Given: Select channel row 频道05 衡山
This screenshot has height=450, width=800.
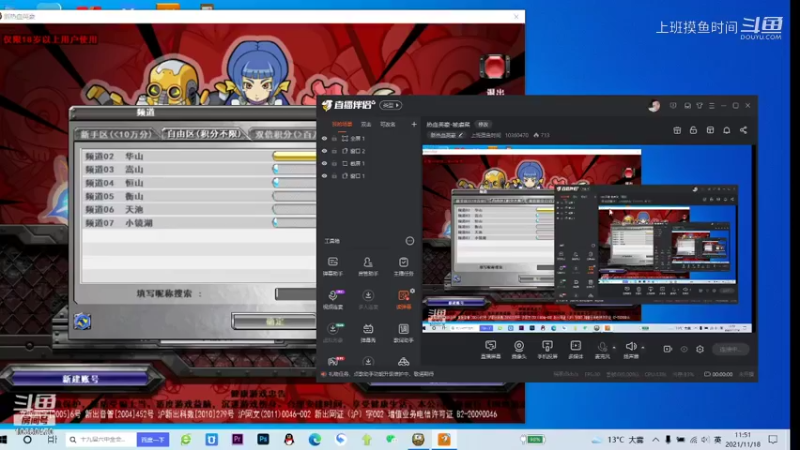Looking at the screenshot, I should pos(198,196).
